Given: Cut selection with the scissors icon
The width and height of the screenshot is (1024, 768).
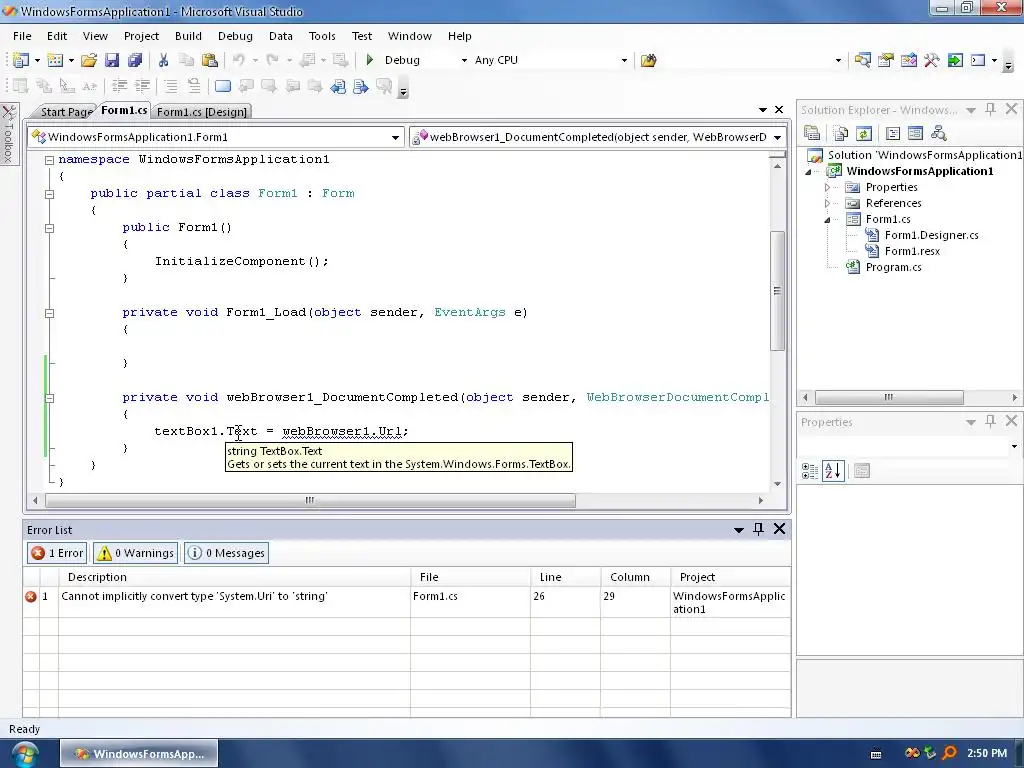Looking at the screenshot, I should point(163,60).
